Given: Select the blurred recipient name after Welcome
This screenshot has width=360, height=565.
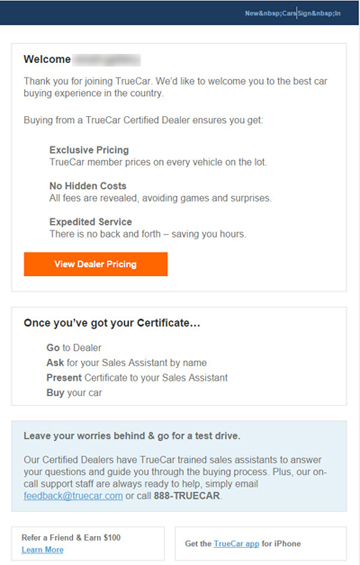Looking at the screenshot, I should 106,59.
